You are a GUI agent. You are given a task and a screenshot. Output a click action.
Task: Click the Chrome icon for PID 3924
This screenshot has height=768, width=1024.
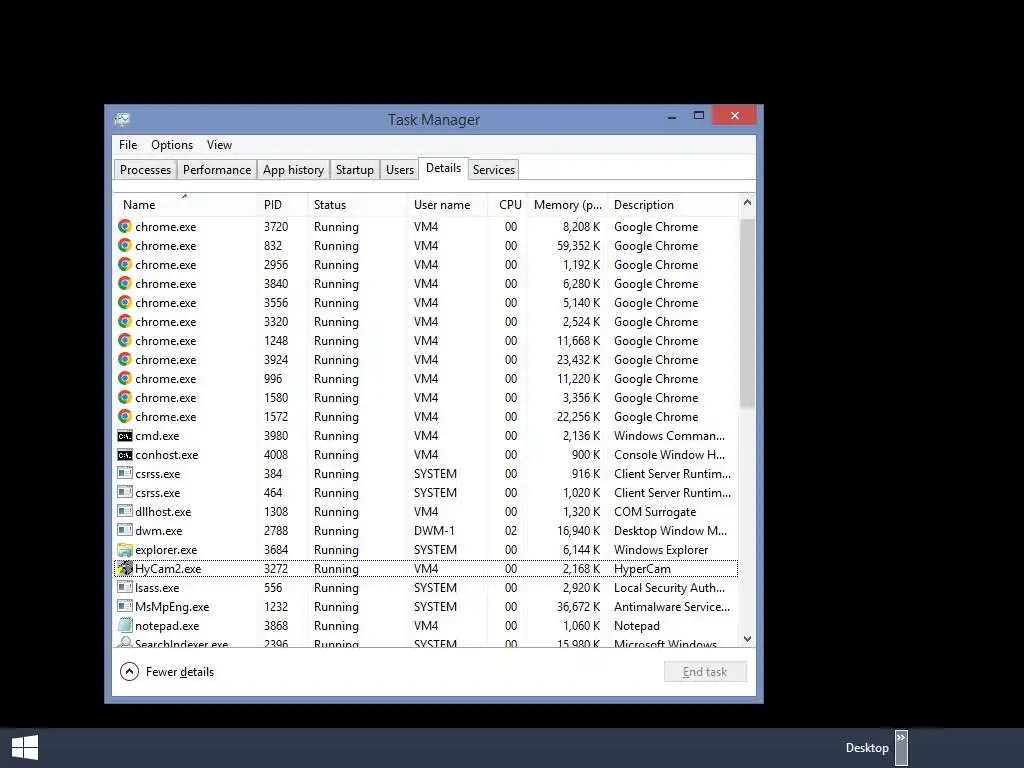(125, 359)
